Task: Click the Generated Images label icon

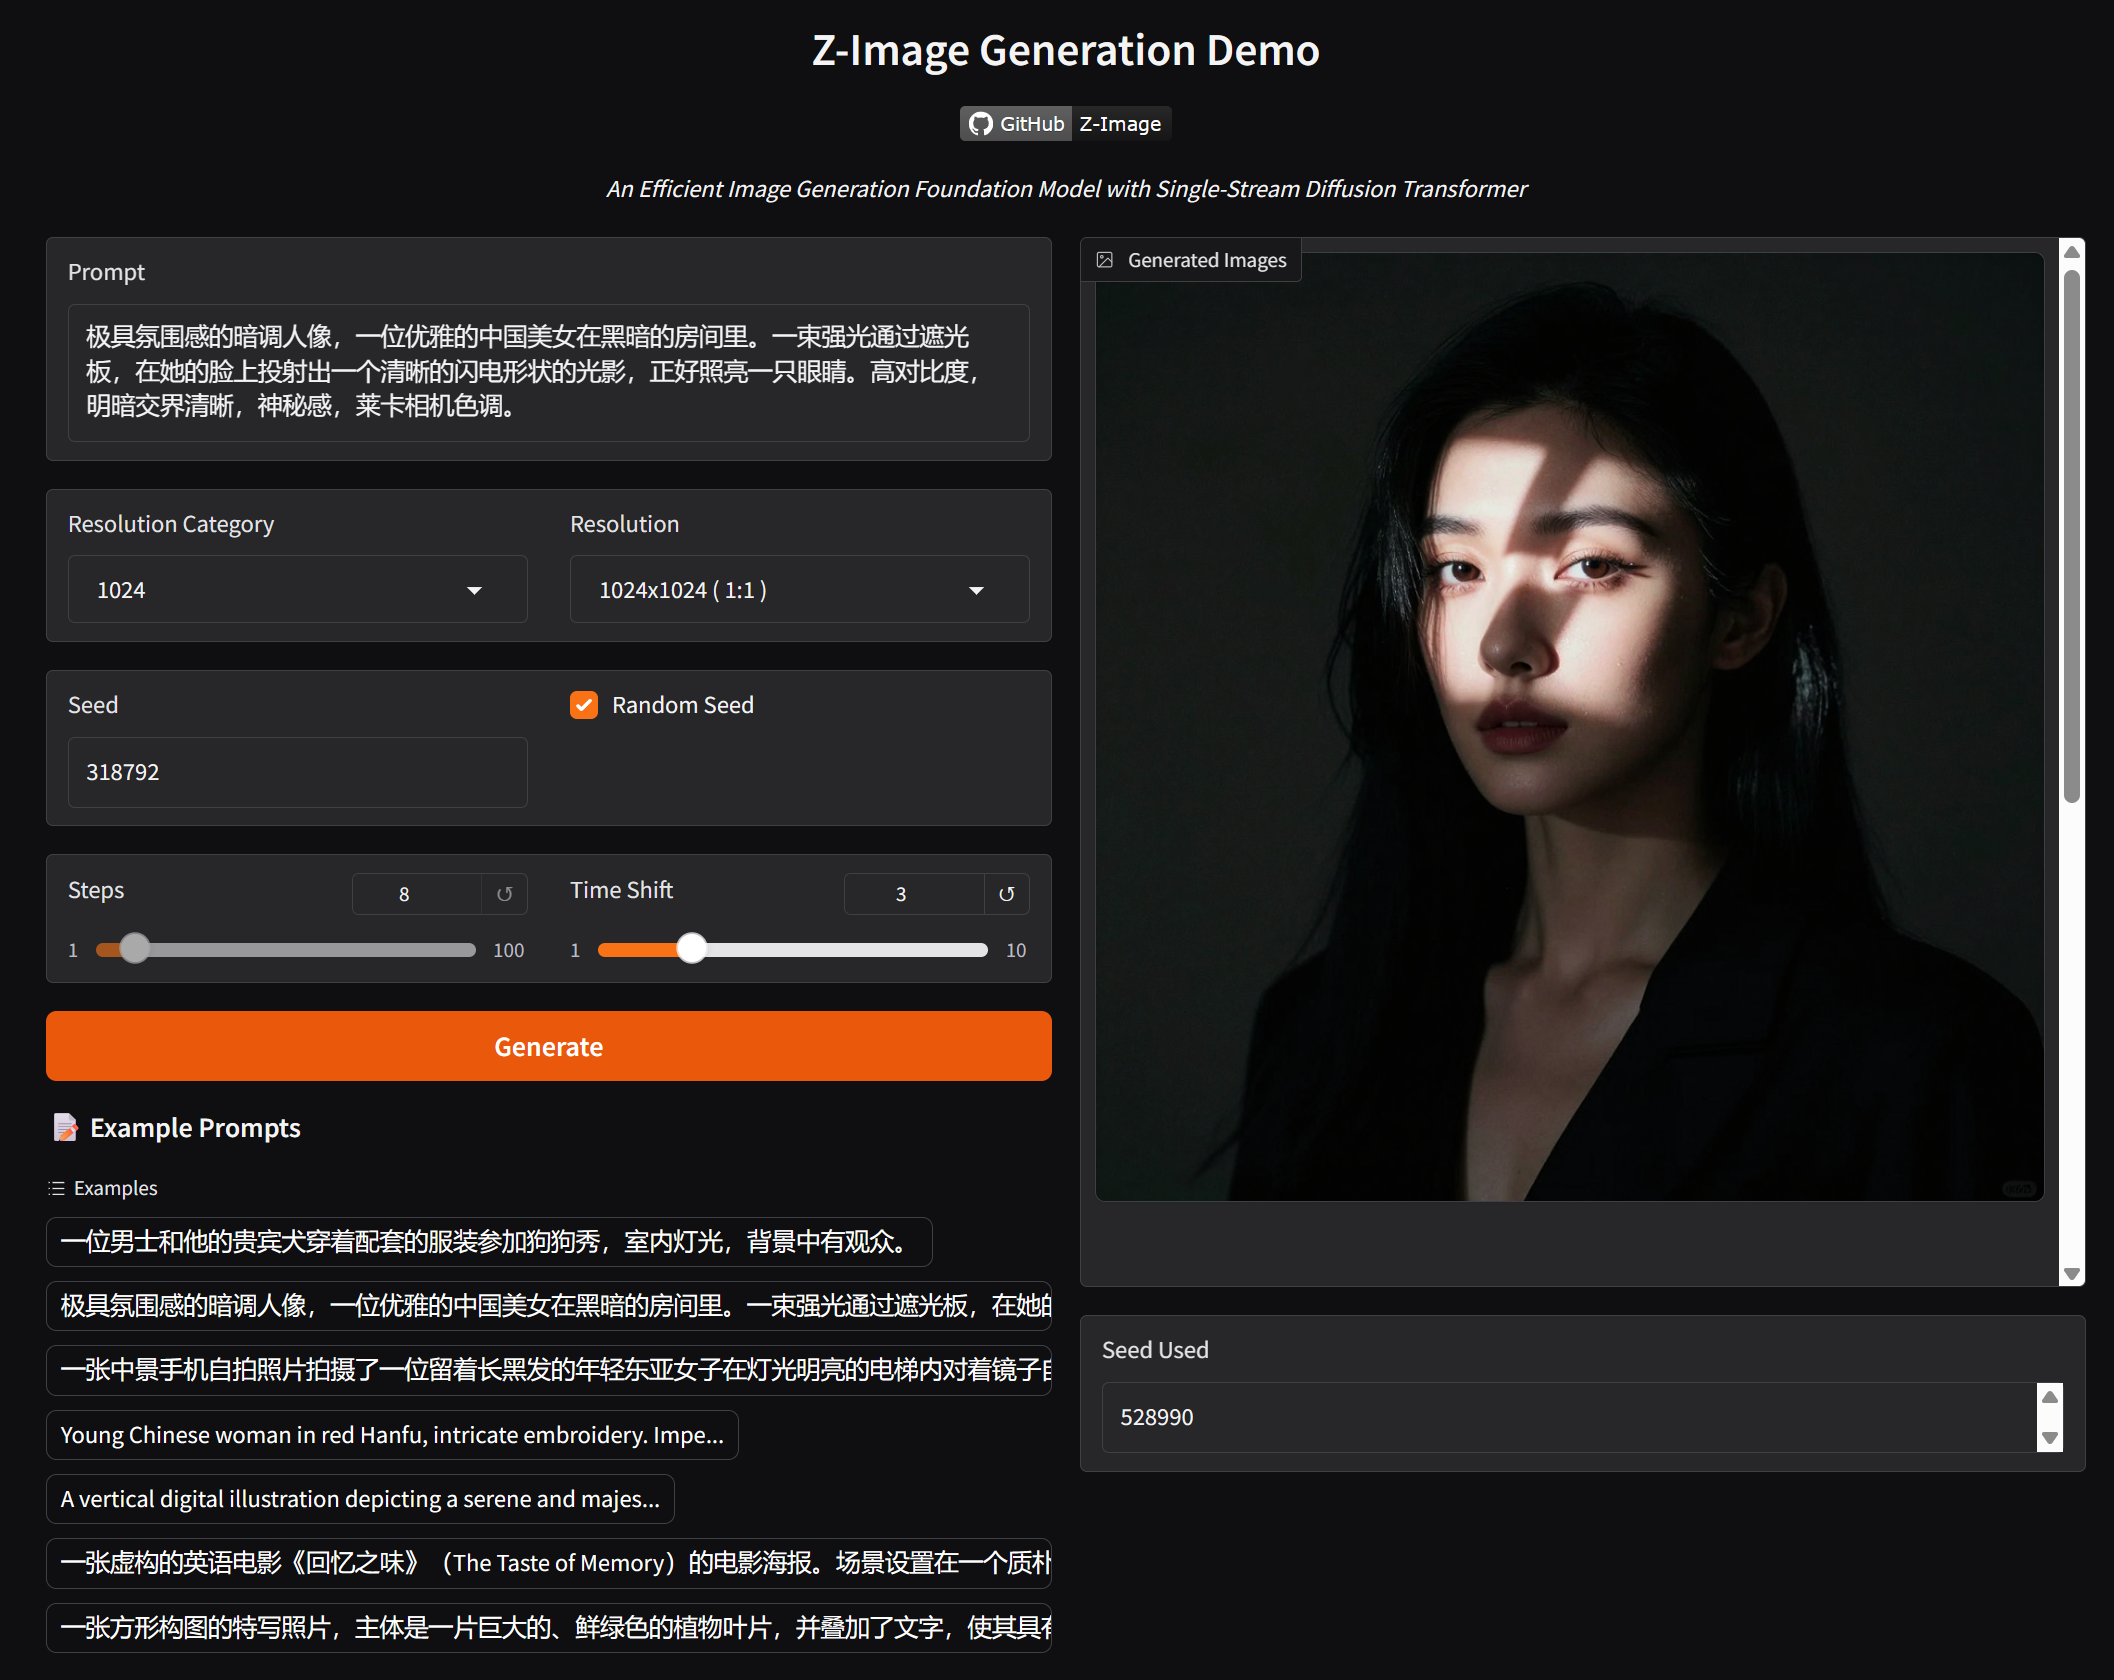Action: pyautogui.click(x=1105, y=260)
